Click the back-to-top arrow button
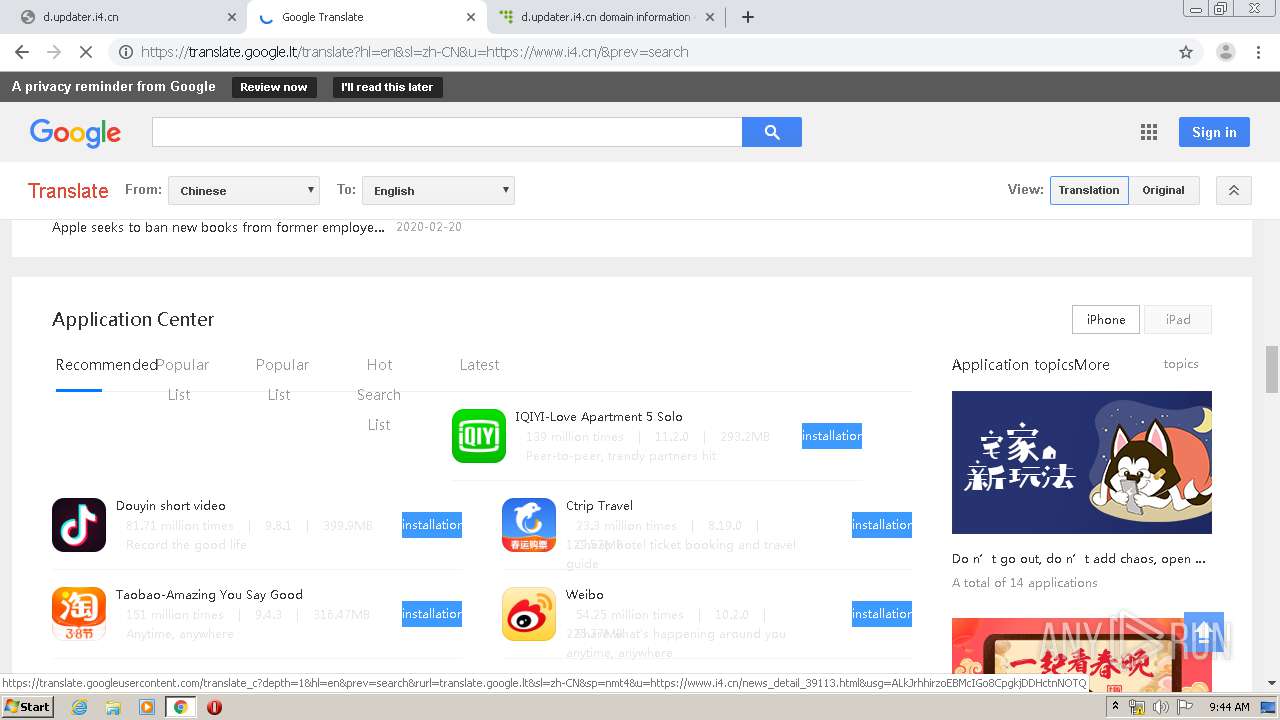Image resolution: width=1280 pixels, height=720 pixels. click(1204, 632)
